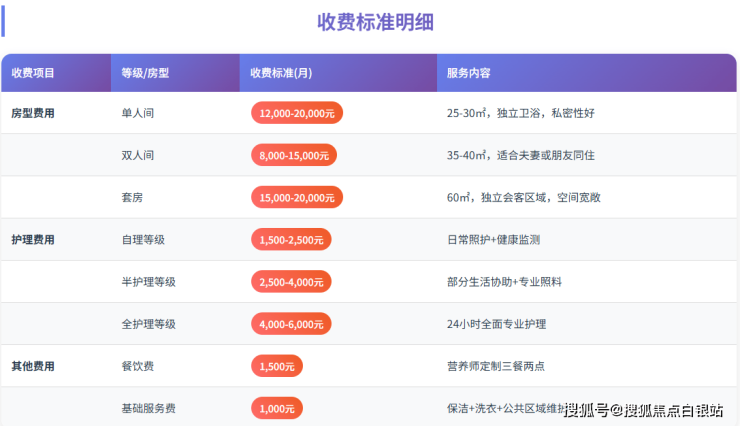The width and height of the screenshot is (740, 426).
Task: Click the 4,000-6,000元 price badge
Action: [x=291, y=324]
